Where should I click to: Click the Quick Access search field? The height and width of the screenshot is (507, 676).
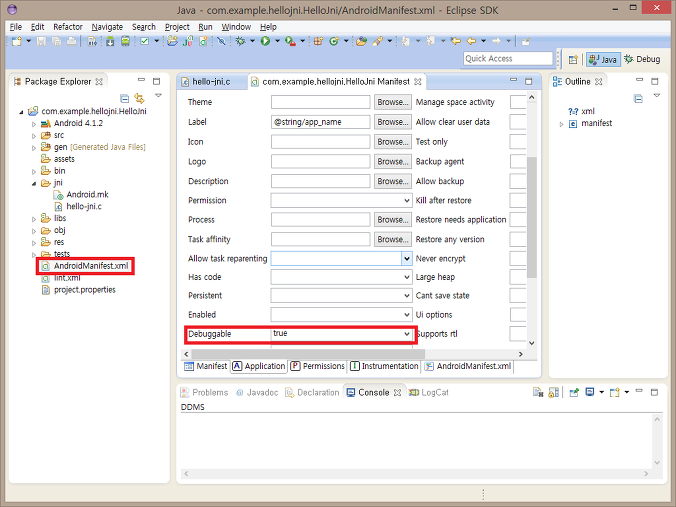pos(508,59)
